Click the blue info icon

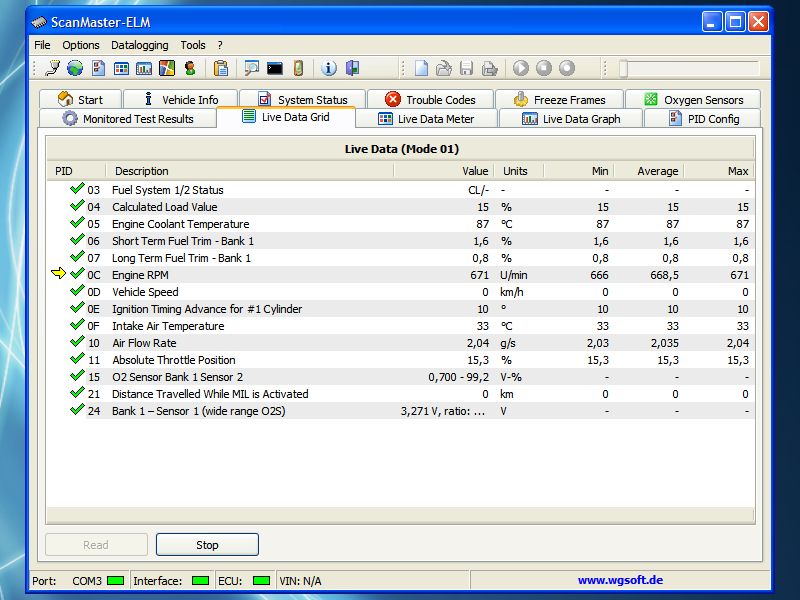(x=329, y=68)
